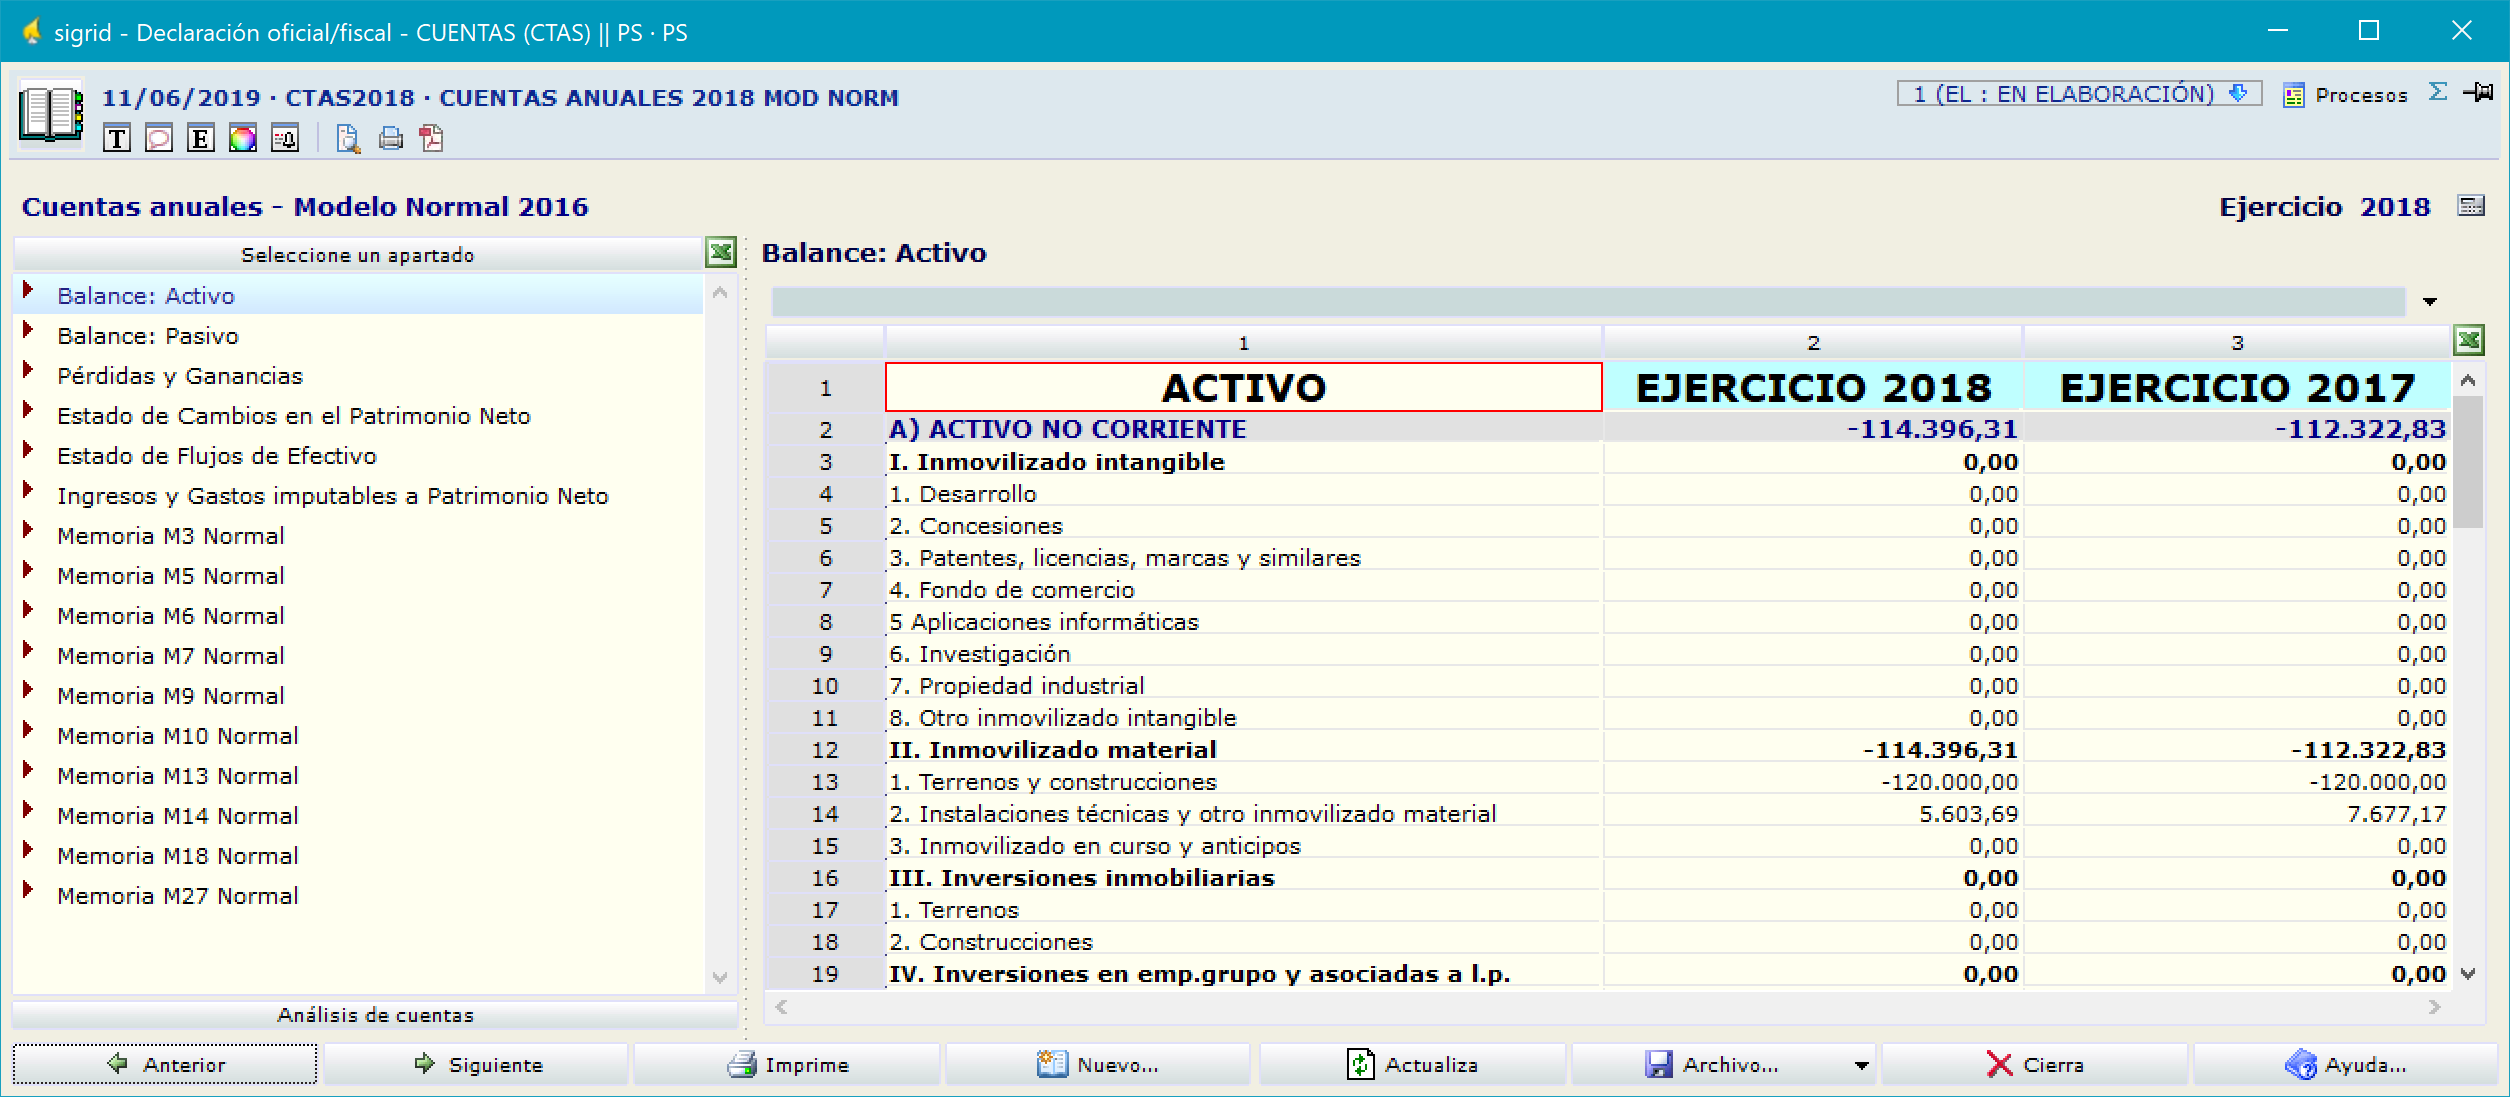The width and height of the screenshot is (2510, 1097).
Task: Click the printer toolbar icon
Action: coord(391,138)
